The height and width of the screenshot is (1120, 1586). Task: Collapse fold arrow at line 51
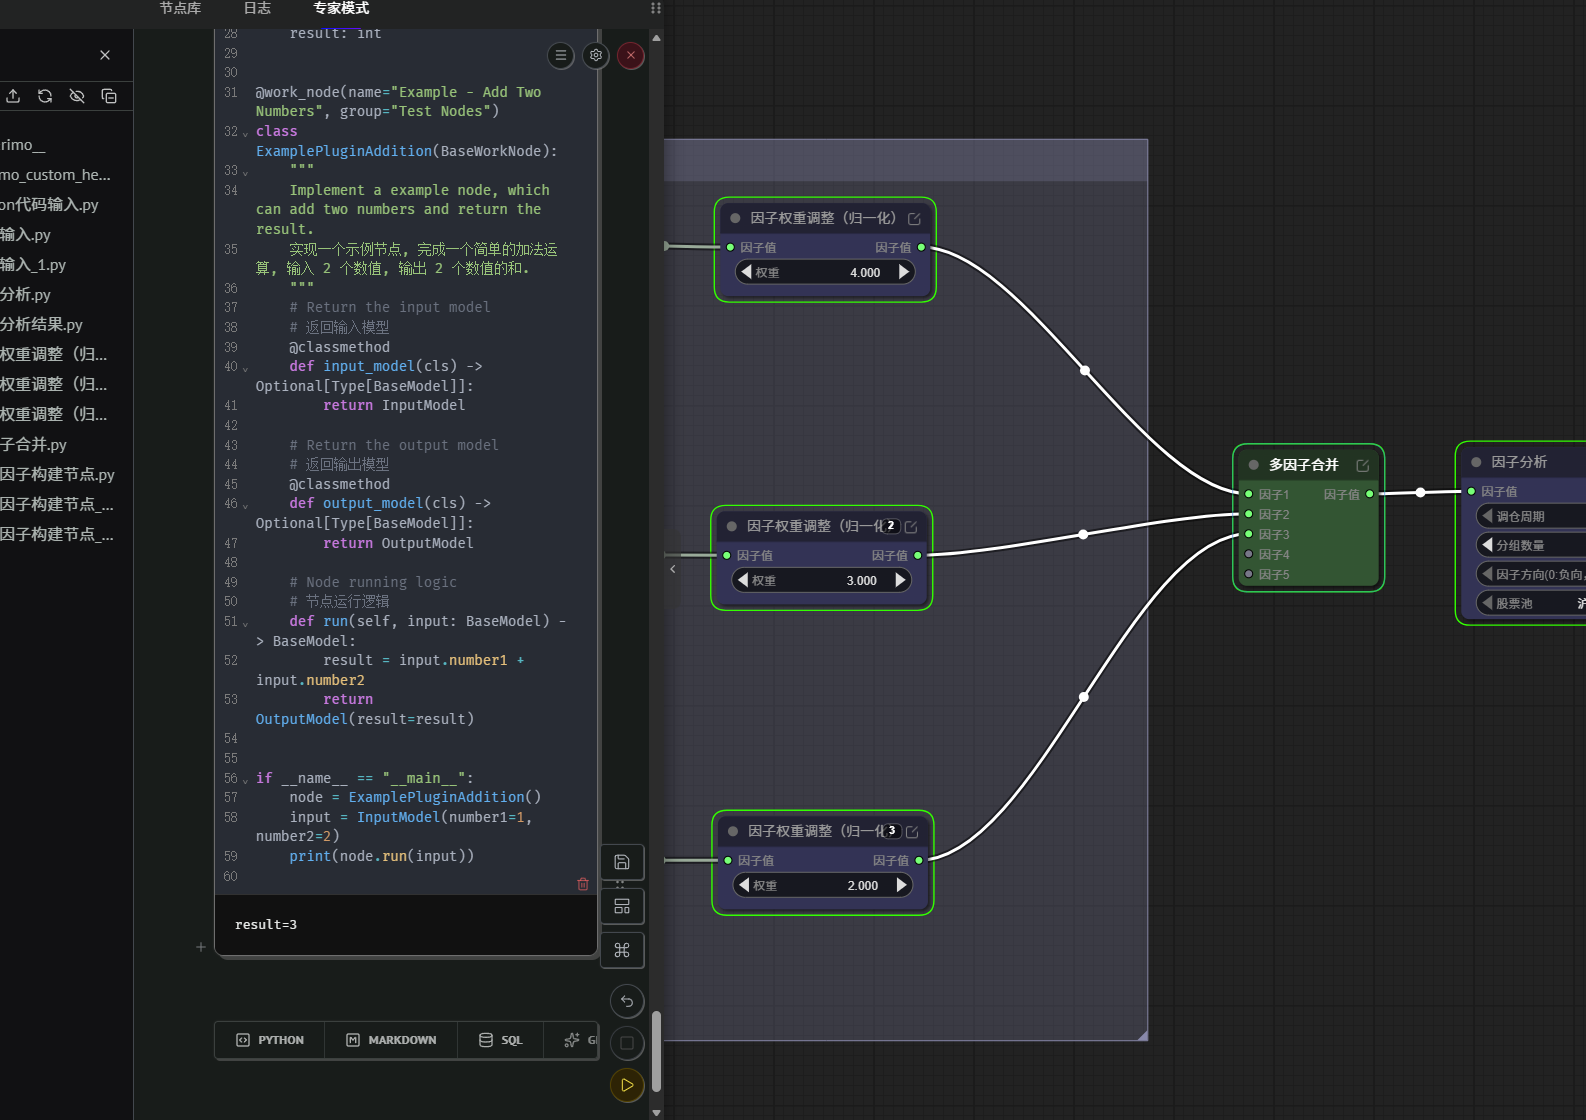(x=246, y=623)
